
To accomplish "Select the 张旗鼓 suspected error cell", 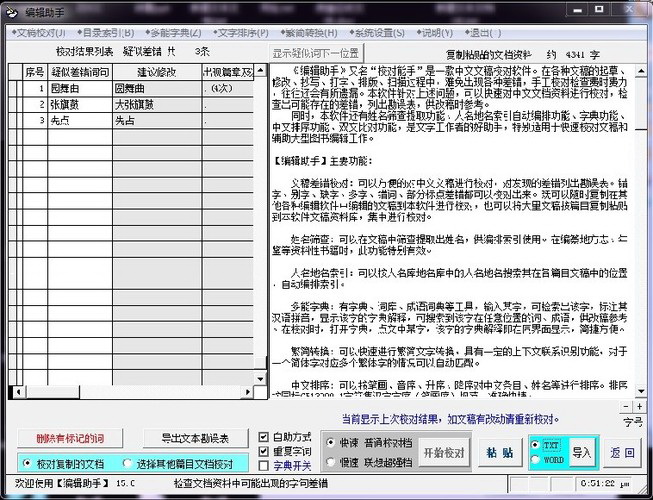I will 80,105.
